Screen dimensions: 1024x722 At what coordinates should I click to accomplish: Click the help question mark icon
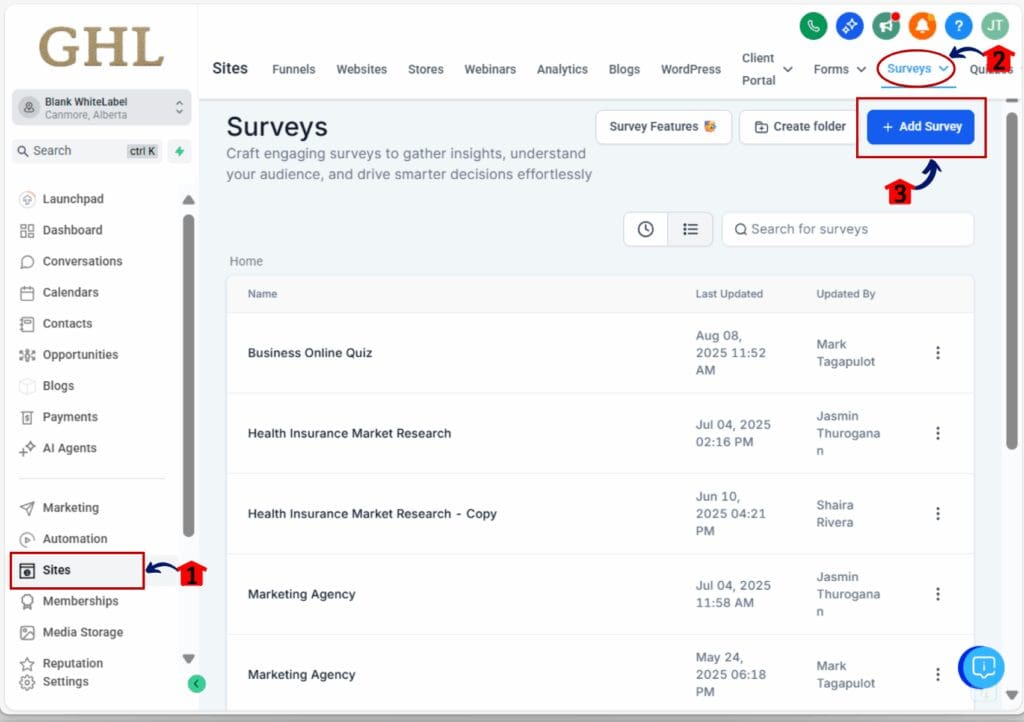[x=958, y=26]
